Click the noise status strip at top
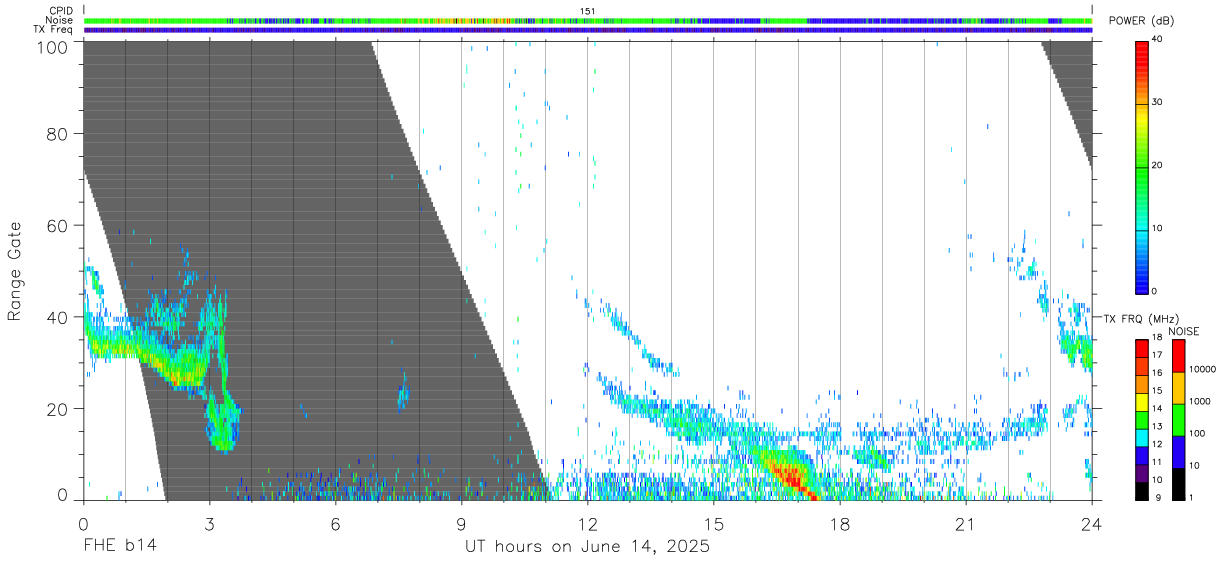This screenshot has height=567, width=1228. [x=587, y=20]
